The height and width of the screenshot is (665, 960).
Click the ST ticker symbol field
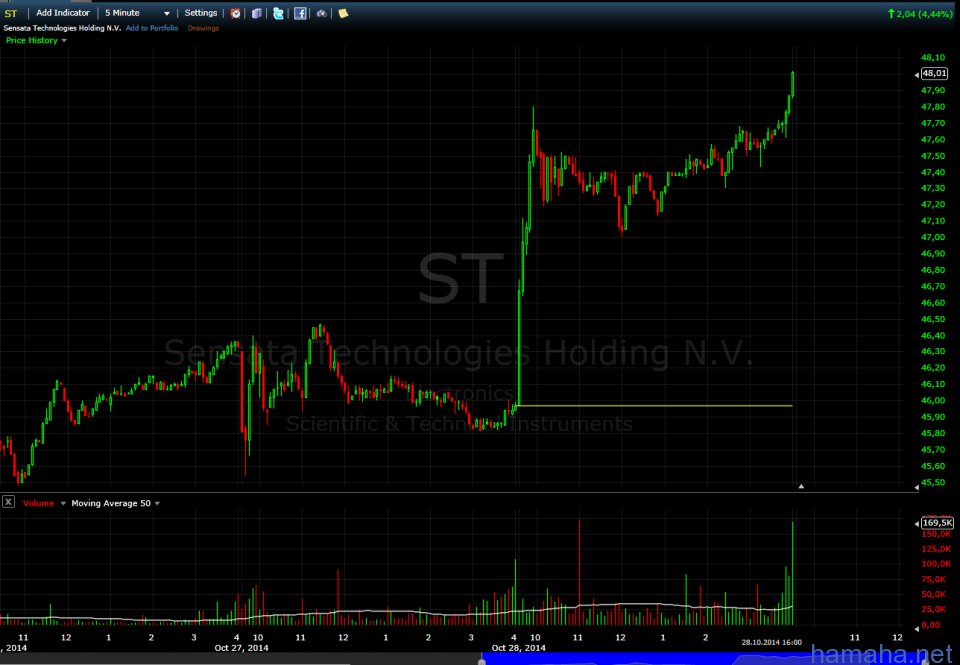click(11, 13)
